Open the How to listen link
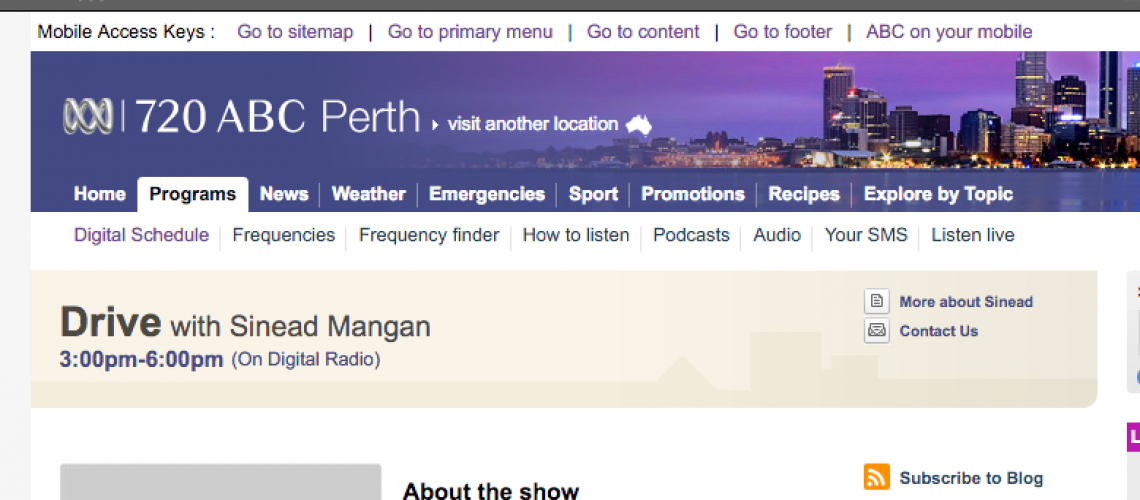 pos(576,235)
